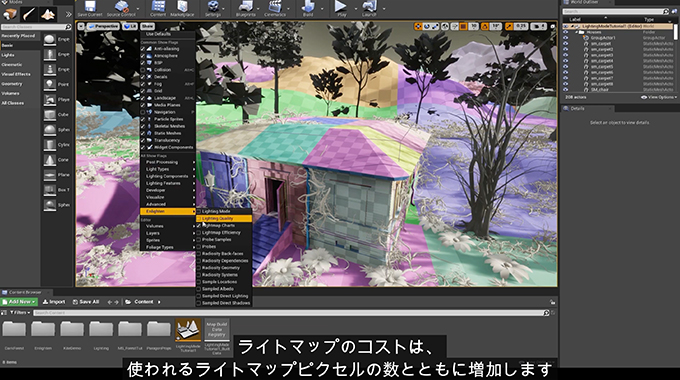Select the Place mode icon
680x380 pixels.
10,14
